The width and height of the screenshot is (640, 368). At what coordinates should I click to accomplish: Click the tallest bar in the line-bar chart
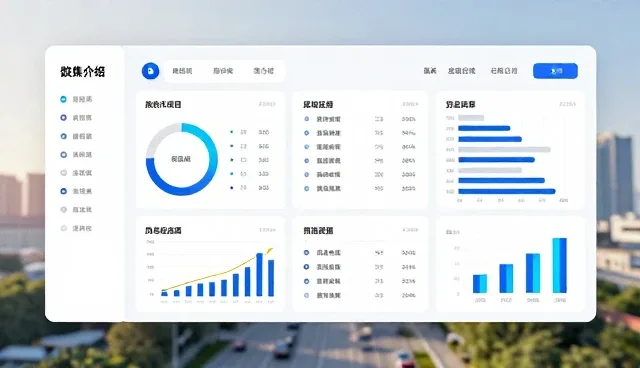point(260,275)
